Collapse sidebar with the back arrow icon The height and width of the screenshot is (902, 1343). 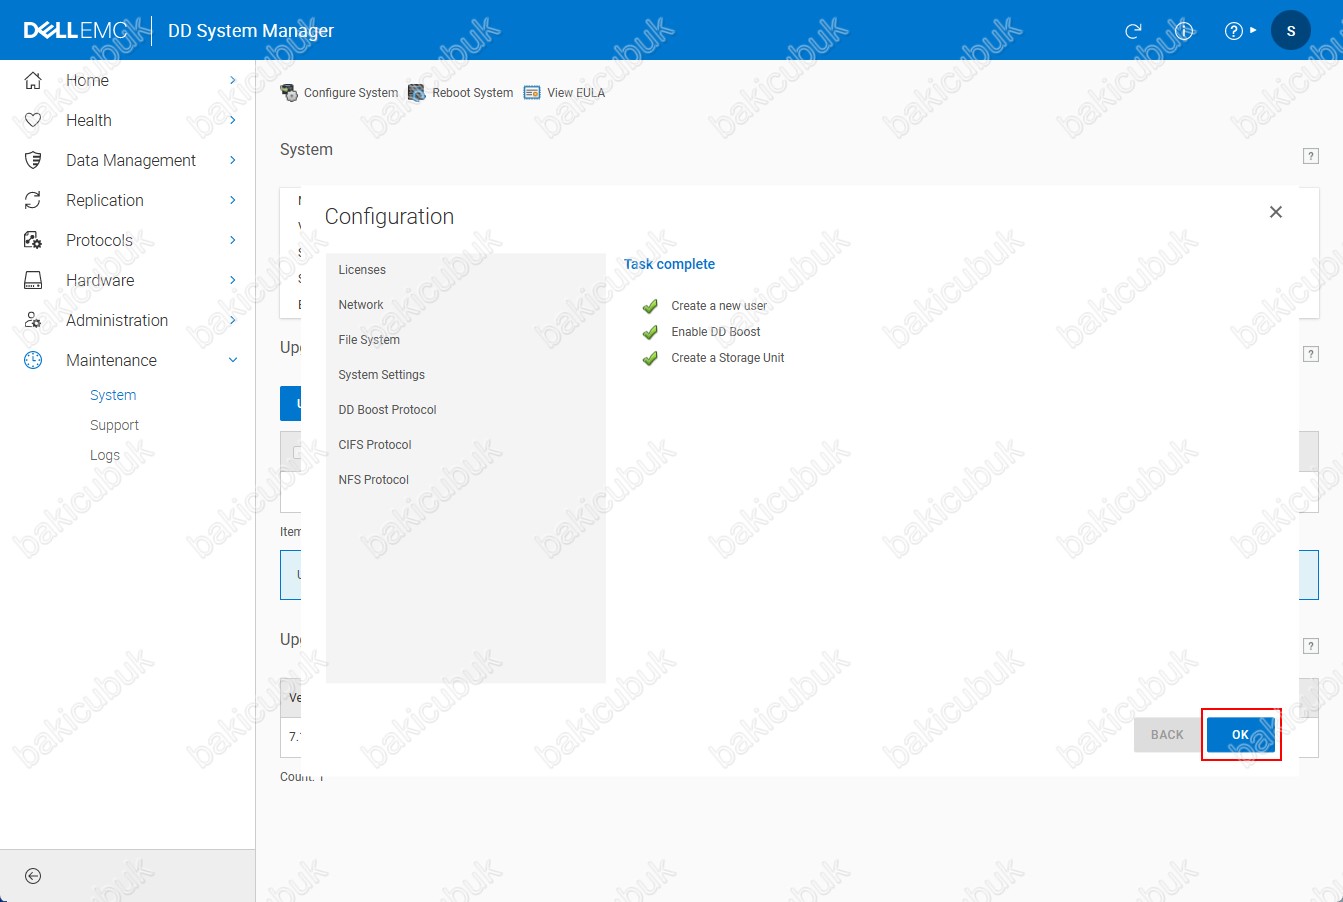point(33,876)
